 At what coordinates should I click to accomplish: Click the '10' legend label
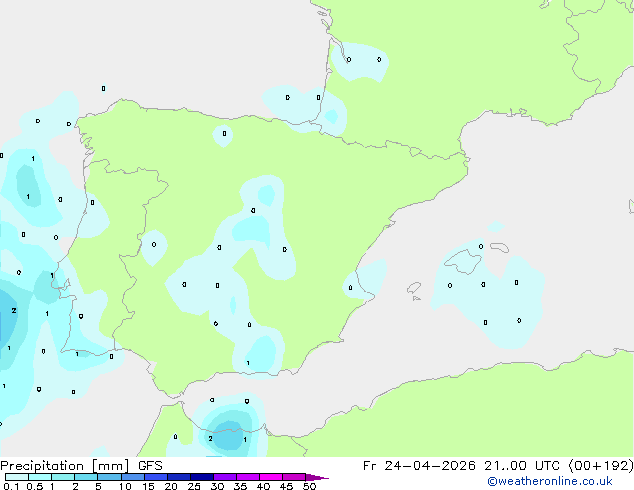tap(125, 486)
